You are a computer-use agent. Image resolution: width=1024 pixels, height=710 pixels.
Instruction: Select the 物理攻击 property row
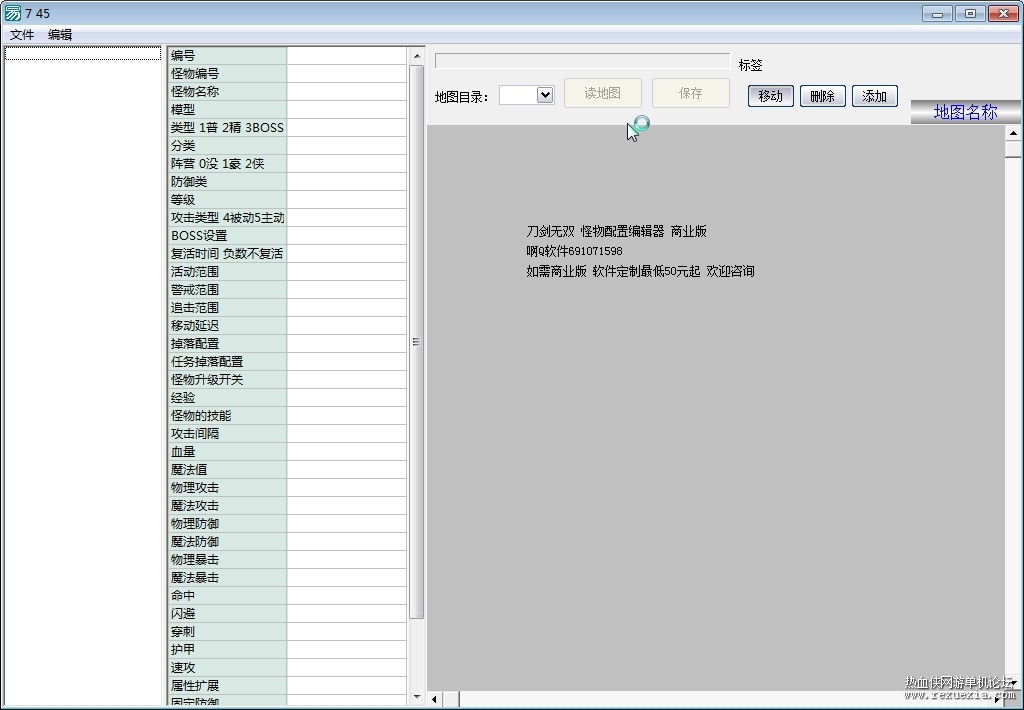click(x=287, y=487)
